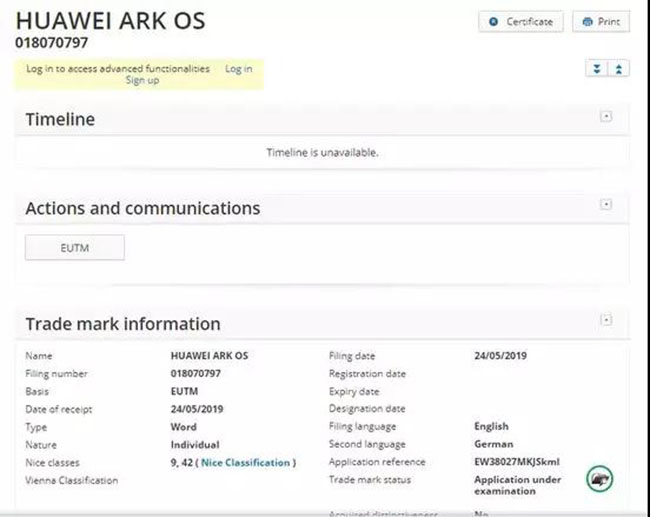Click the round badge icon beside Certificate
The height and width of the screenshot is (517, 650).
pyautogui.click(x=494, y=22)
